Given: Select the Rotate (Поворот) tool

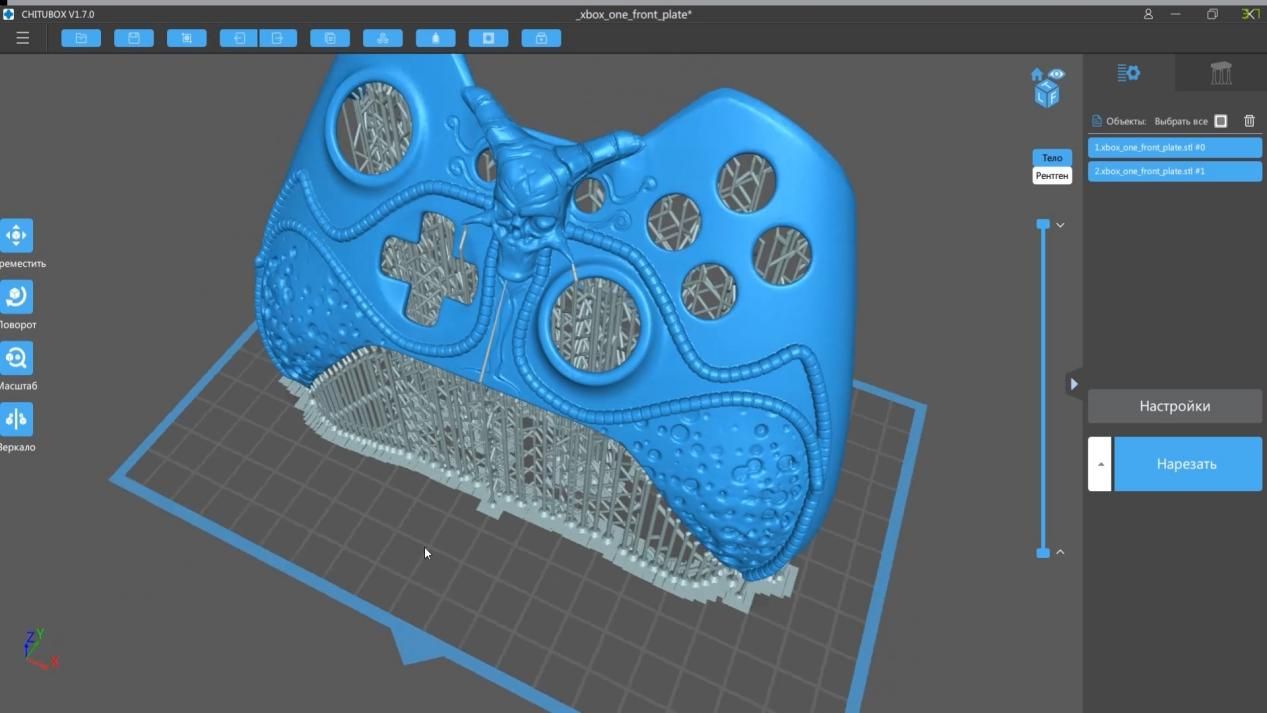Looking at the screenshot, I should tap(16, 297).
